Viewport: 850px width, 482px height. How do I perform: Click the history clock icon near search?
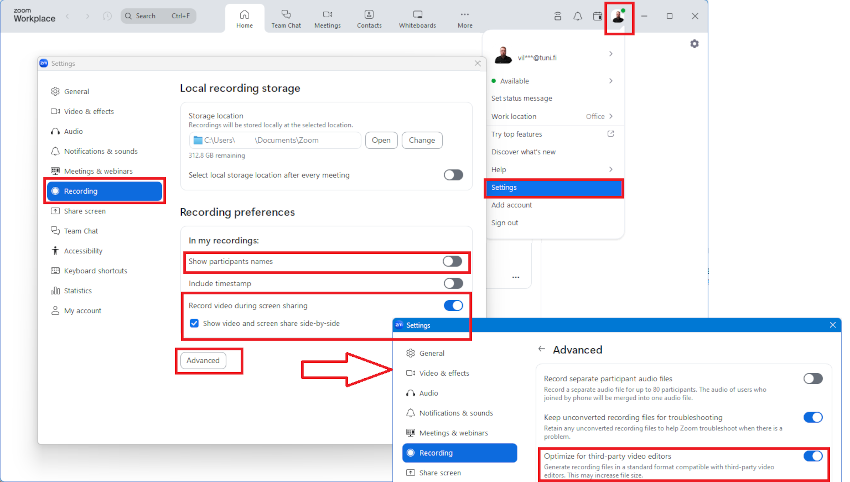click(108, 16)
